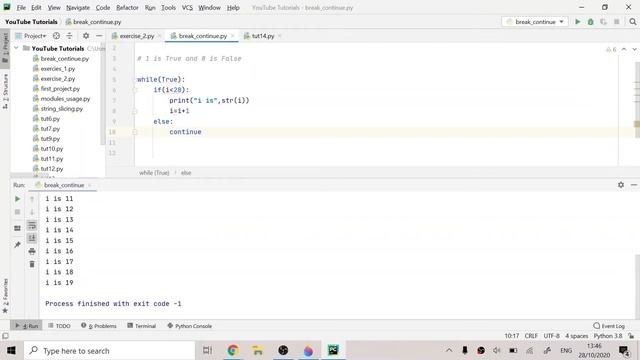Open the Refactor menu
640x360 pixels.
tap(127, 7)
